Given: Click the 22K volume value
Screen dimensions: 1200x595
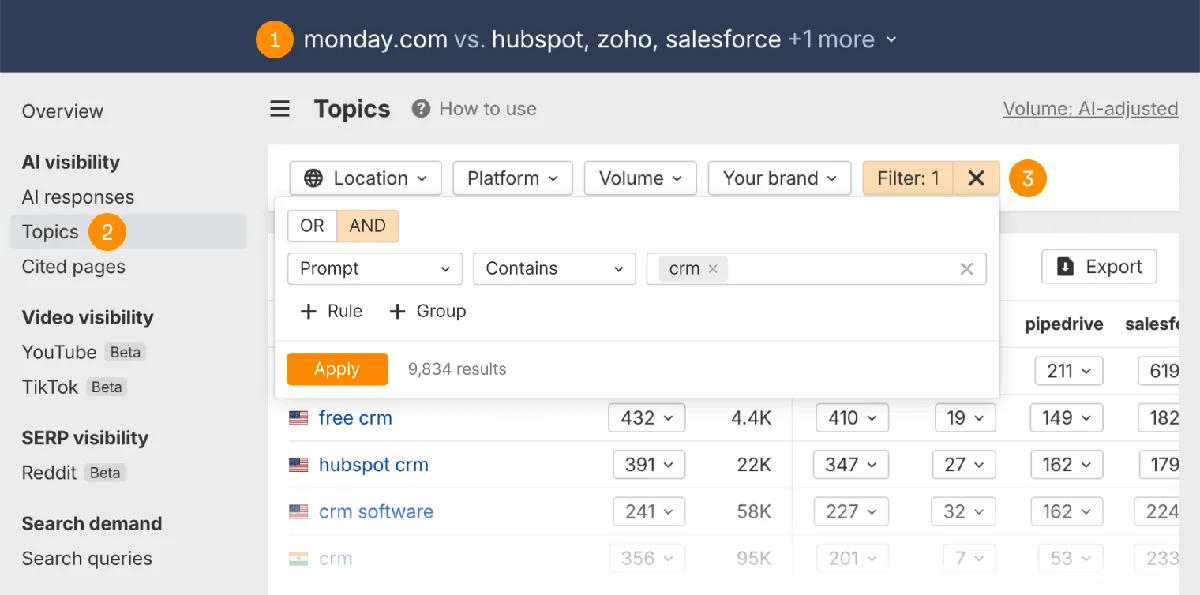Looking at the screenshot, I should click(754, 465).
